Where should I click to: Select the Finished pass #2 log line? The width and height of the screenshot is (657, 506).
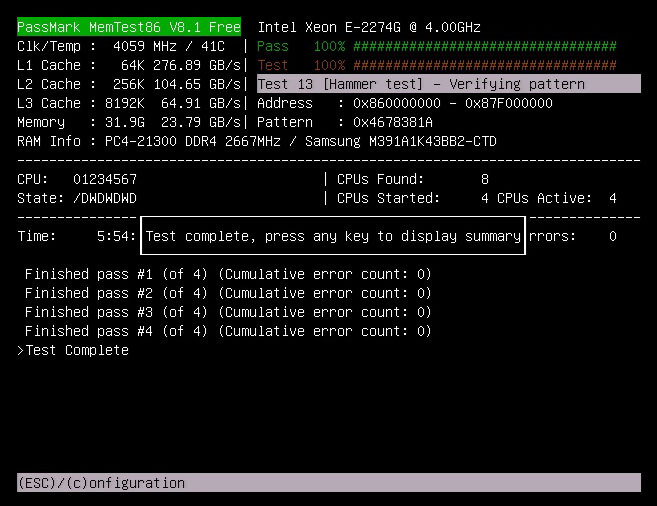click(x=228, y=293)
